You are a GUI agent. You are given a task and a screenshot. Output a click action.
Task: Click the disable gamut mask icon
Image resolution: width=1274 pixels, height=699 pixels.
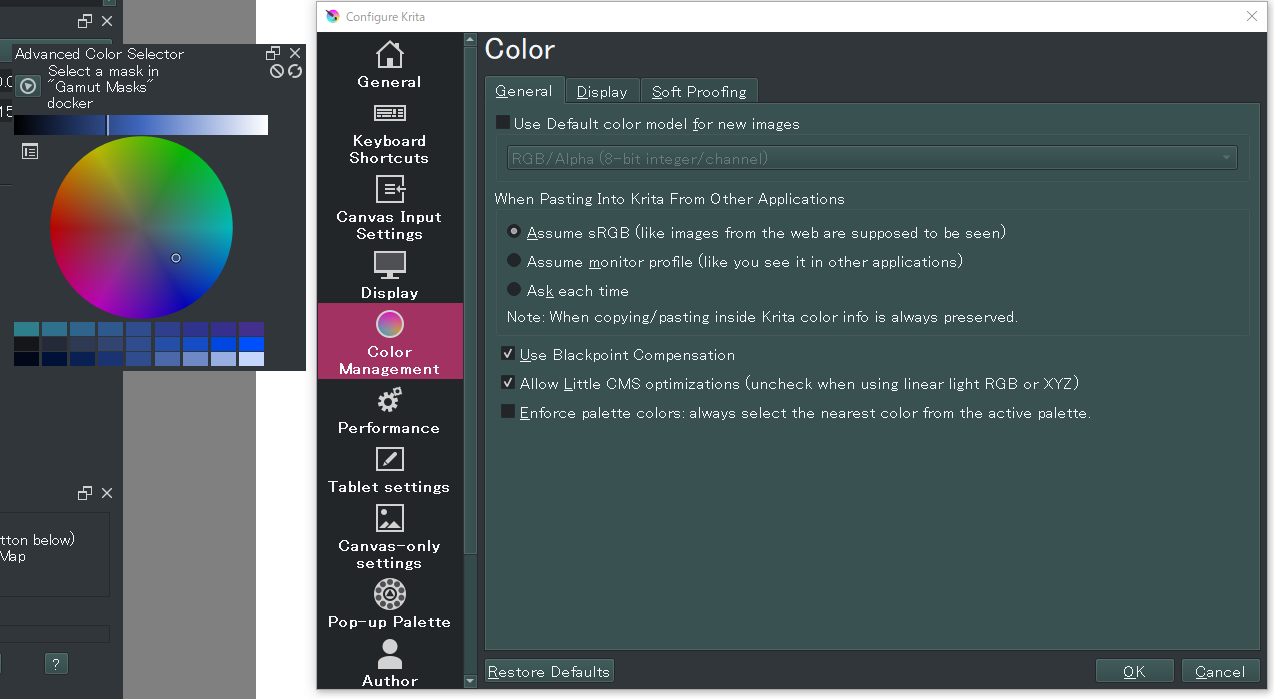coord(277,71)
